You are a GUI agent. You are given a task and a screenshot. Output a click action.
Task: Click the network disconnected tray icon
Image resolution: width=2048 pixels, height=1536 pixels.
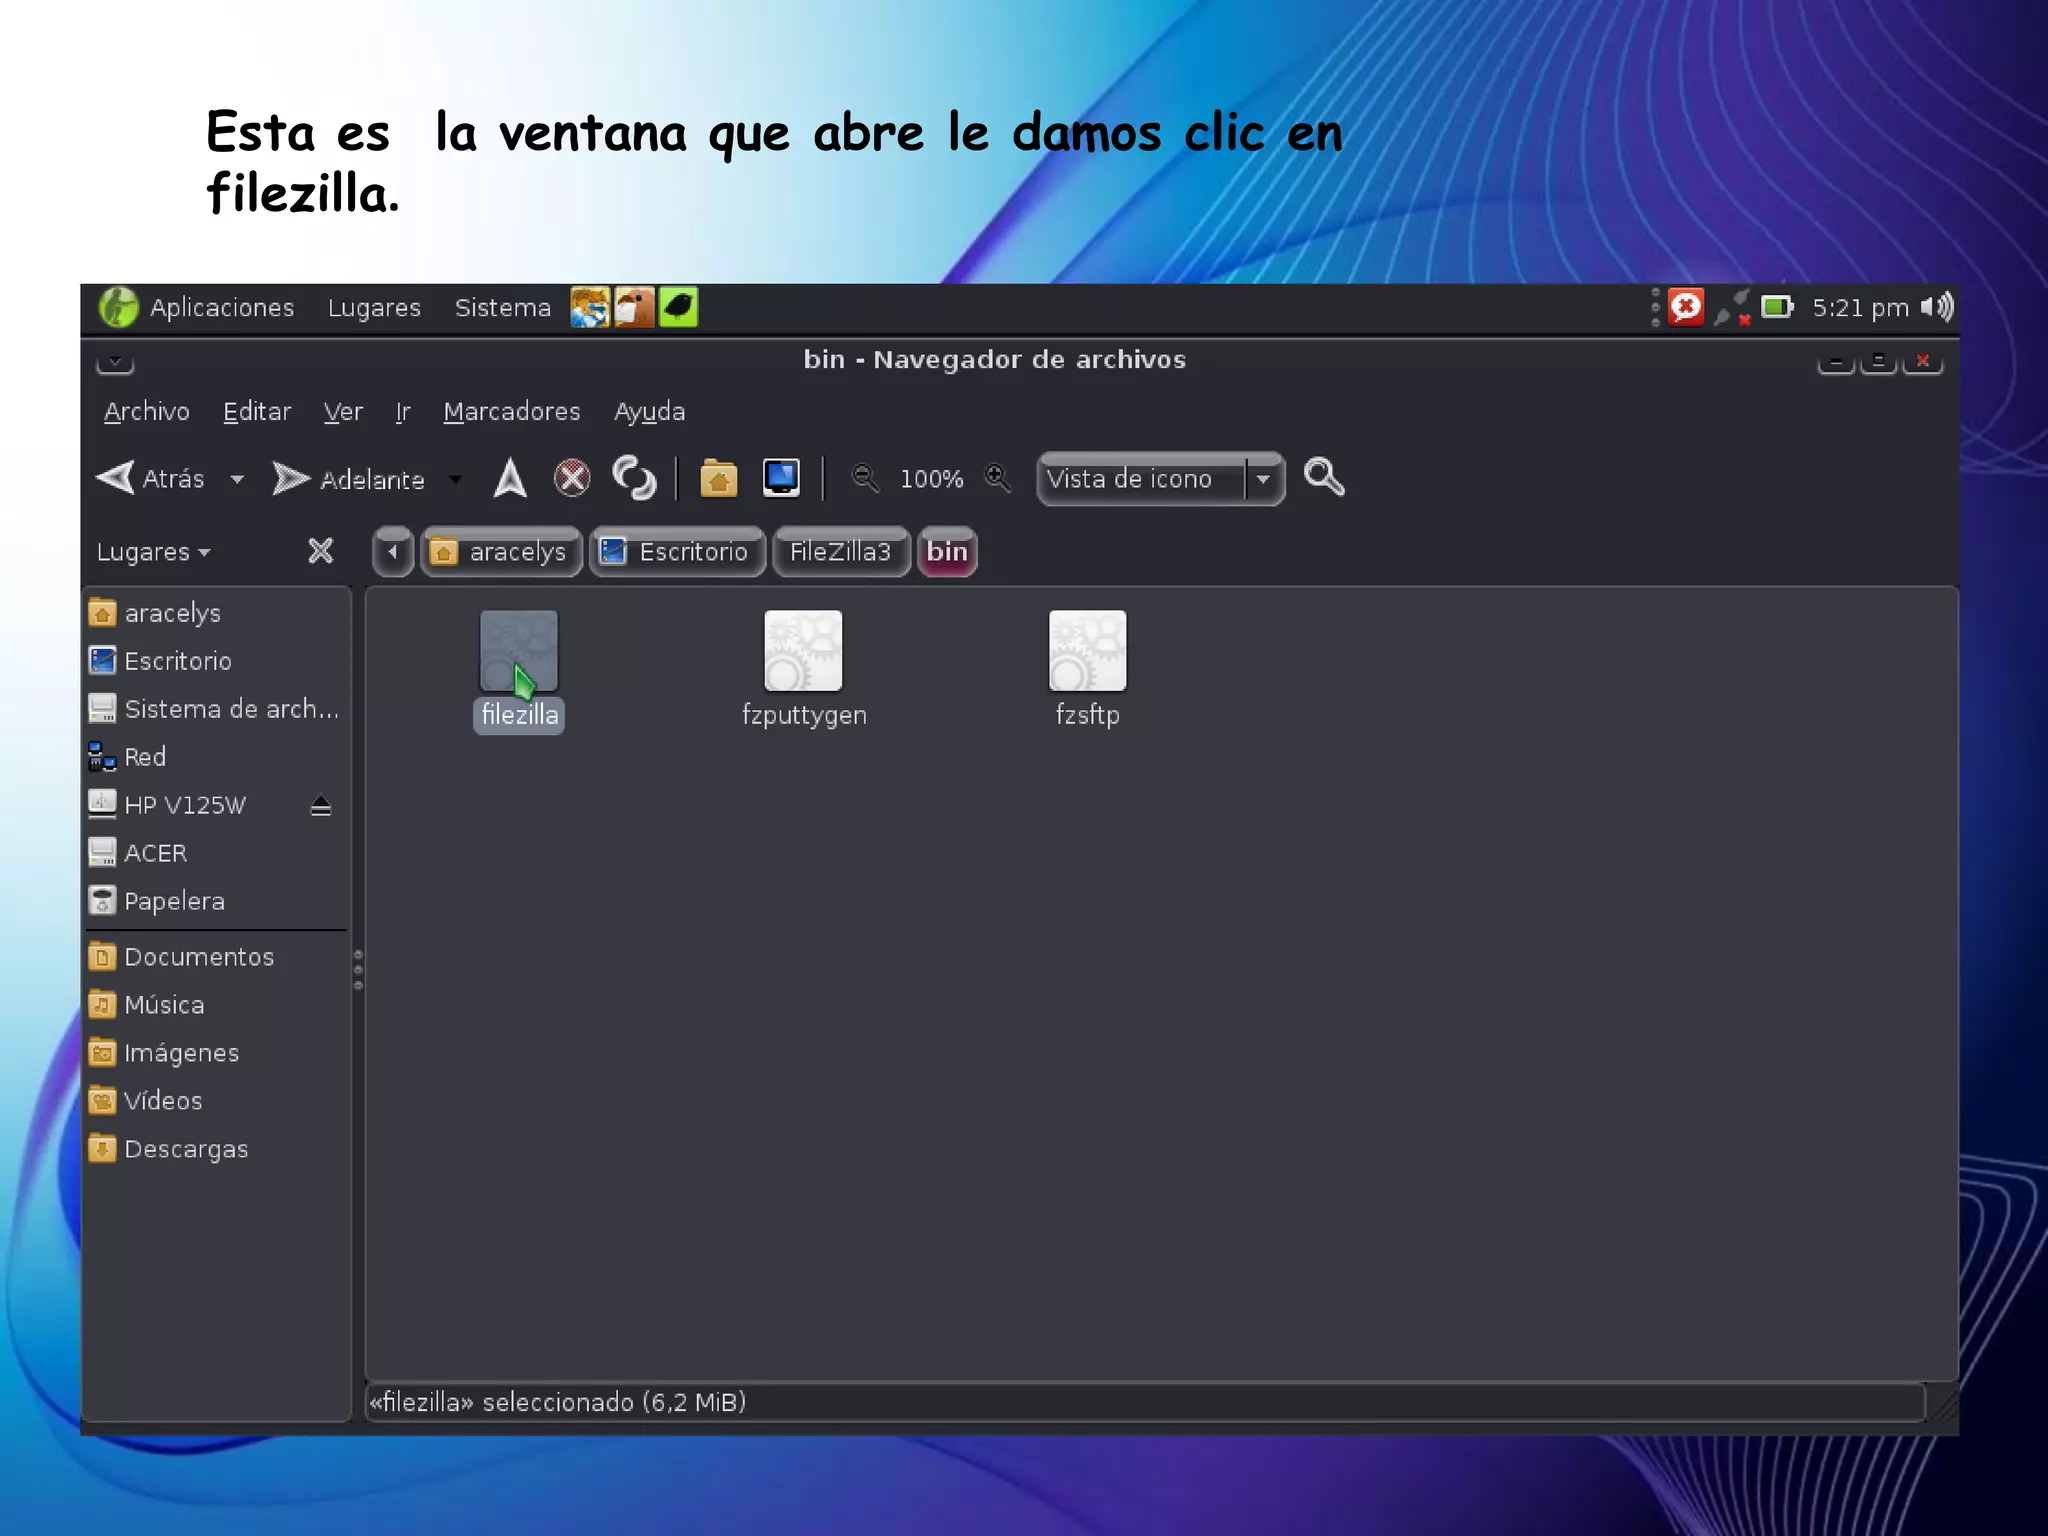click(x=1733, y=307)
